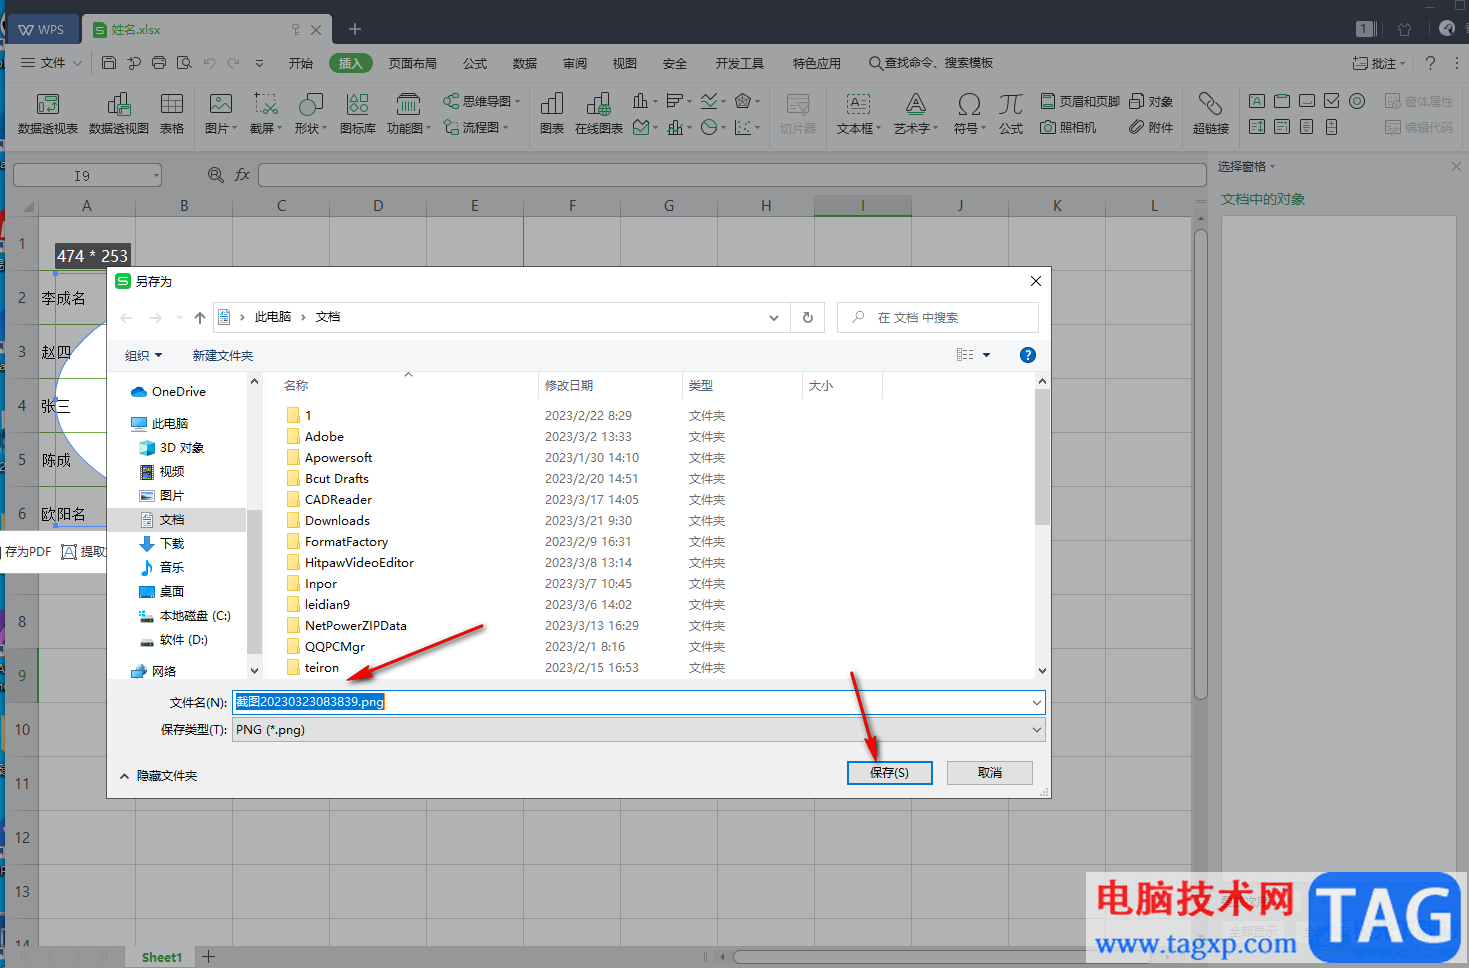Click the 取消 cancel button
This screenshot has height=968, width=1469.
click(990, 773)
